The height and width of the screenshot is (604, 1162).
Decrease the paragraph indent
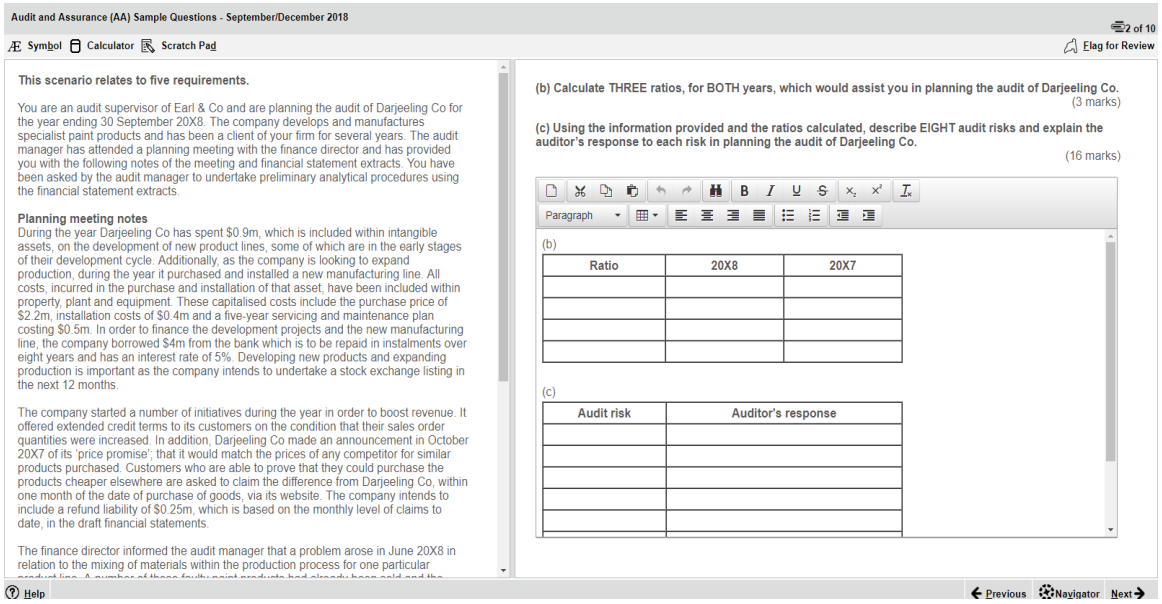pos(843,216)
